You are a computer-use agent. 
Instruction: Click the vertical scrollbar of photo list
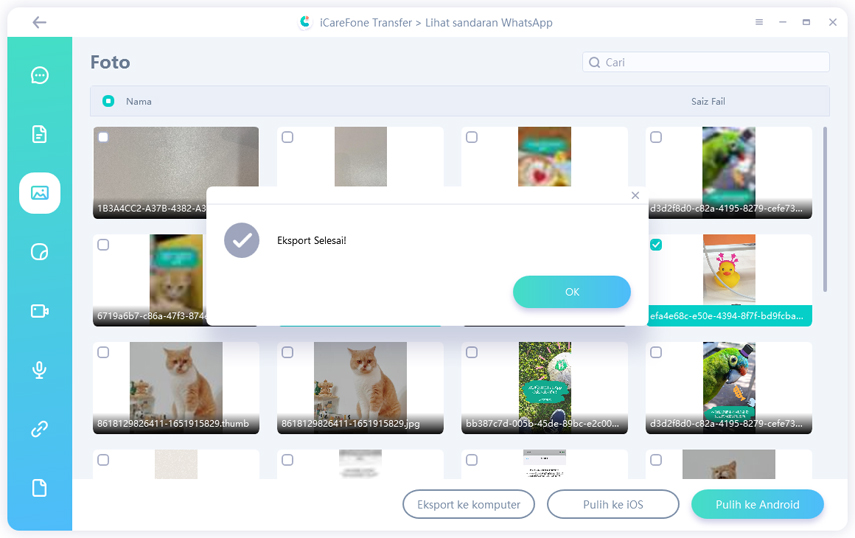[825, 208]
